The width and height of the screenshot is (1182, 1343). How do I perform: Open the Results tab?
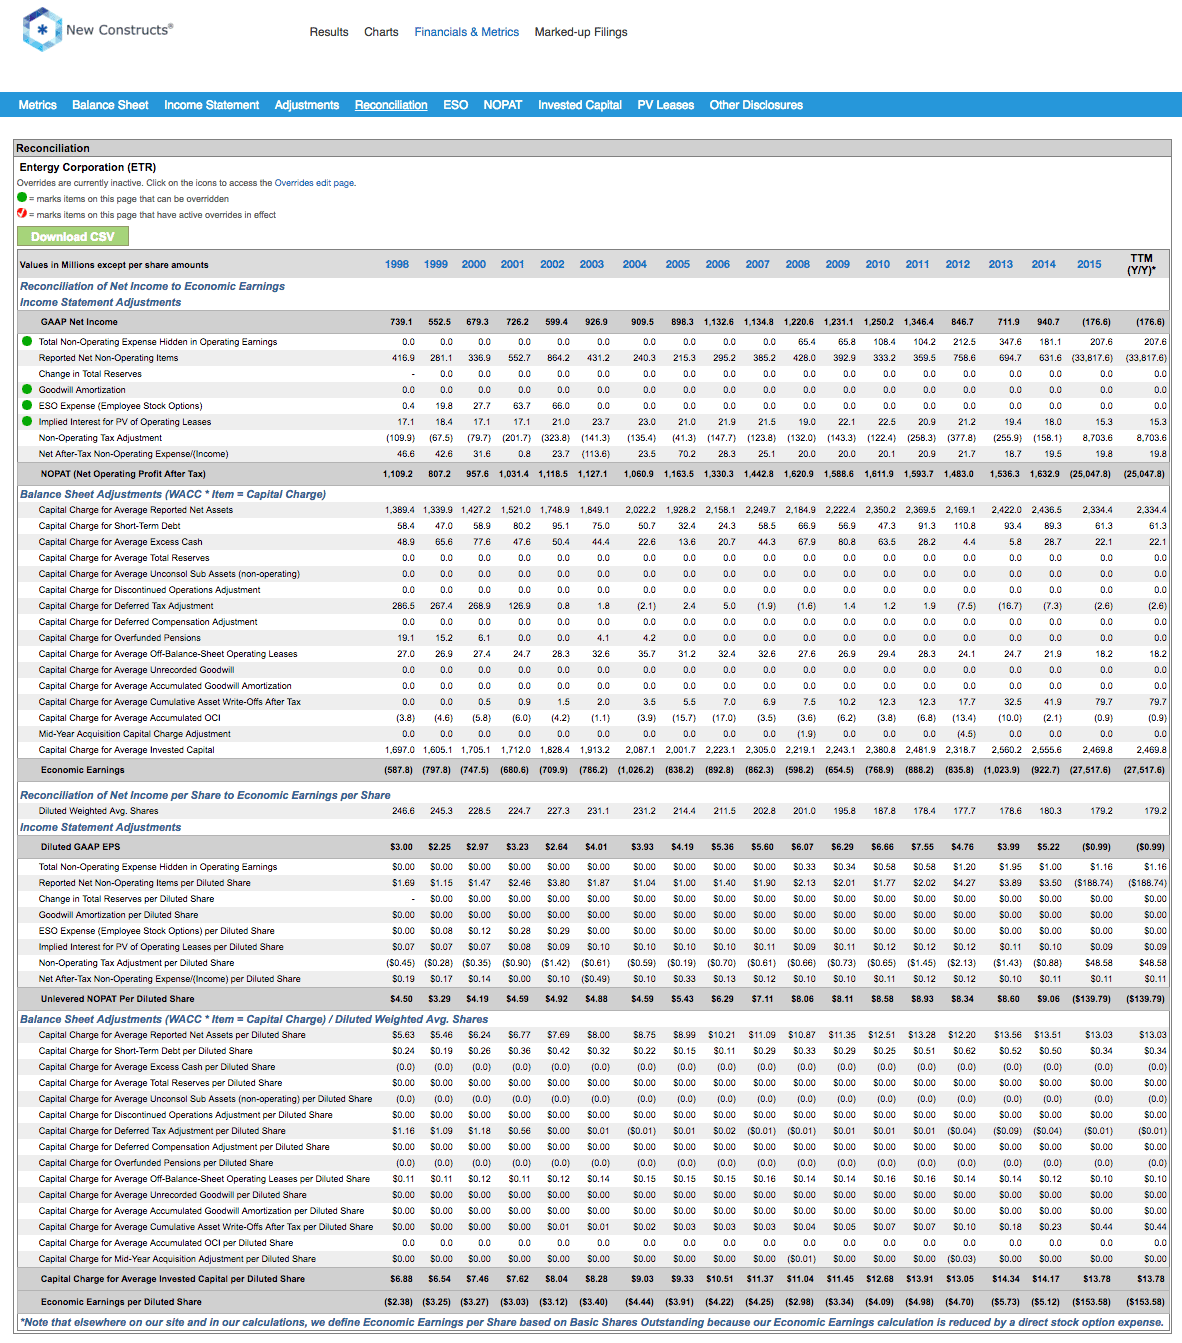click(x=329, y=32)
